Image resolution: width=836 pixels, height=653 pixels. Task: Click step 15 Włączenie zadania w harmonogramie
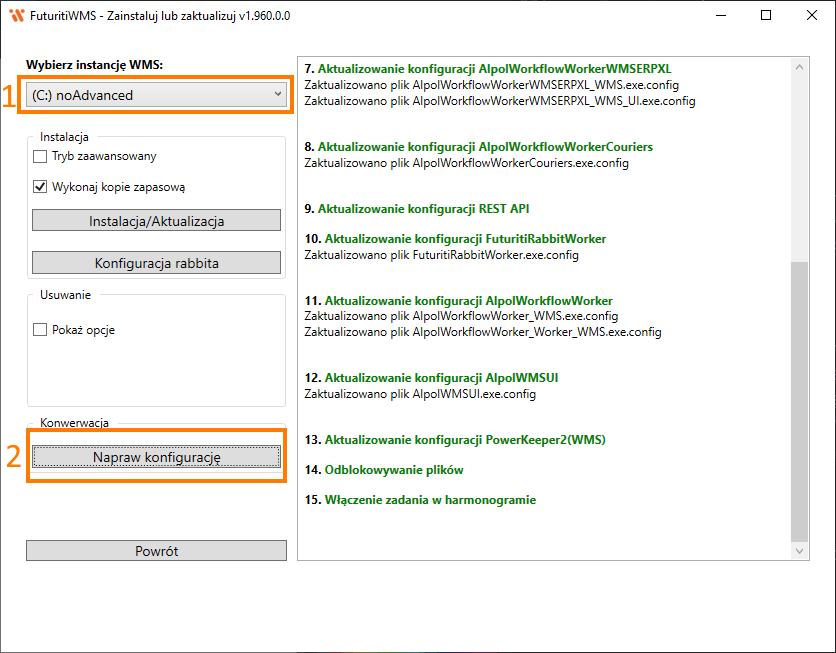(420, 499)
